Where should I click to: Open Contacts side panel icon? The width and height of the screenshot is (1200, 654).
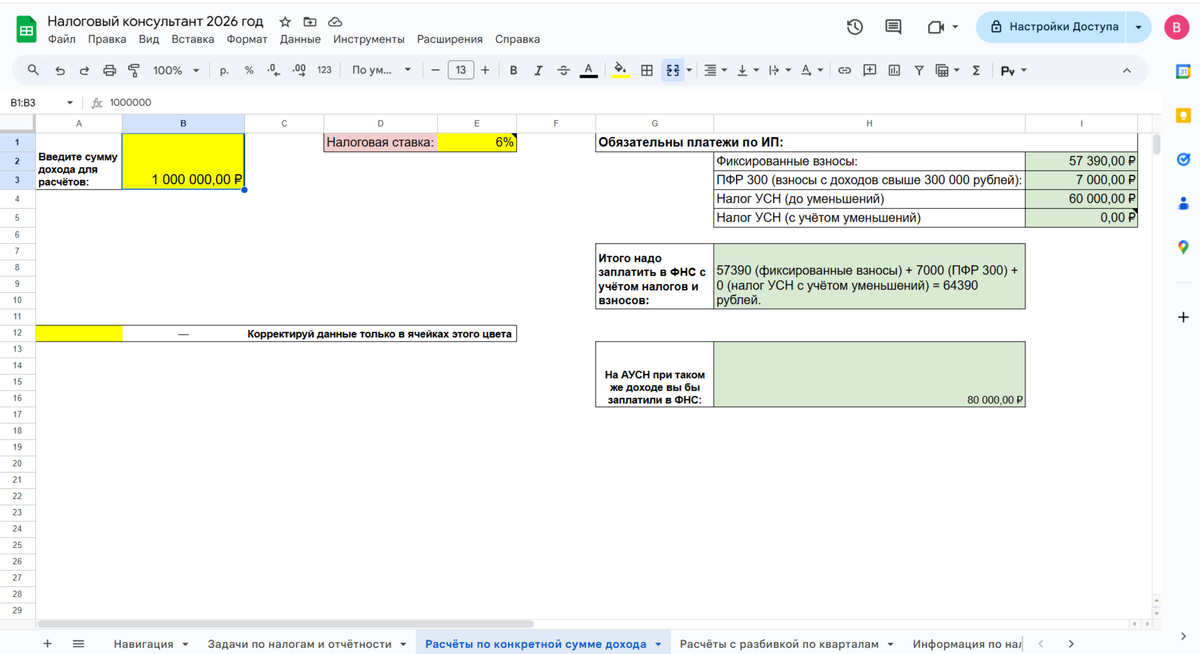1183,203
